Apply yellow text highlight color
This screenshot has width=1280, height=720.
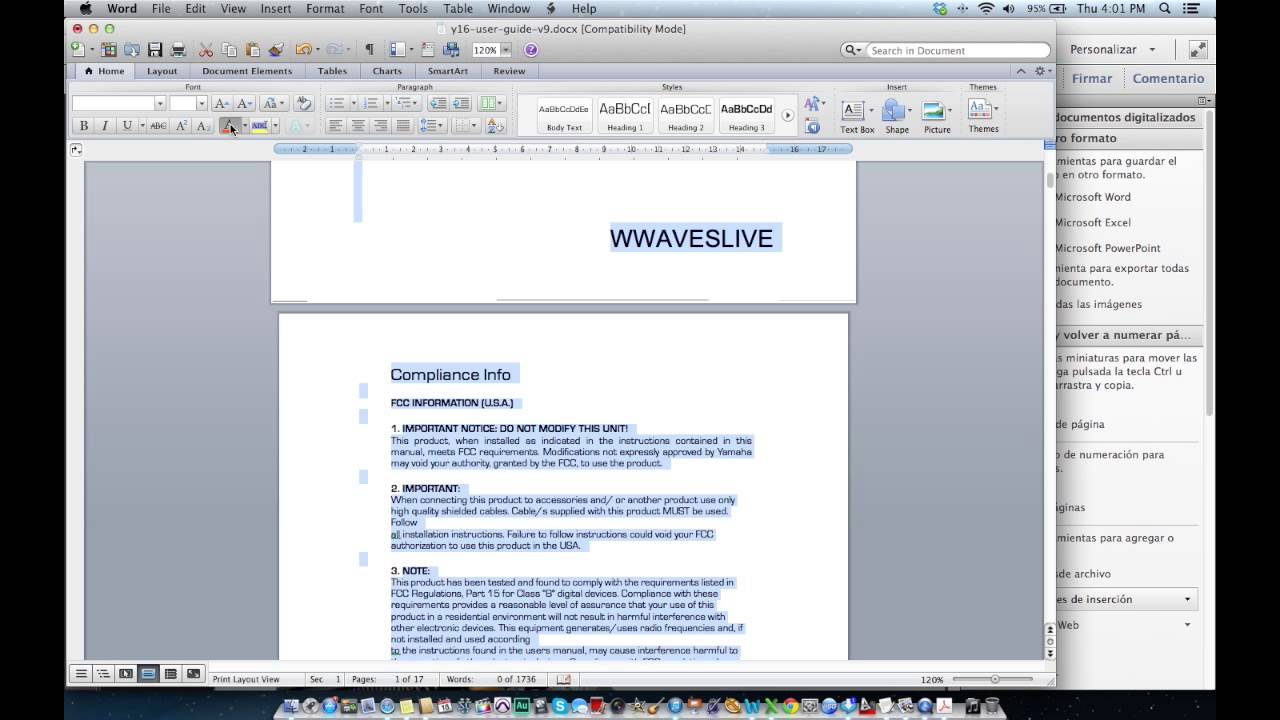tap(260, 126)
